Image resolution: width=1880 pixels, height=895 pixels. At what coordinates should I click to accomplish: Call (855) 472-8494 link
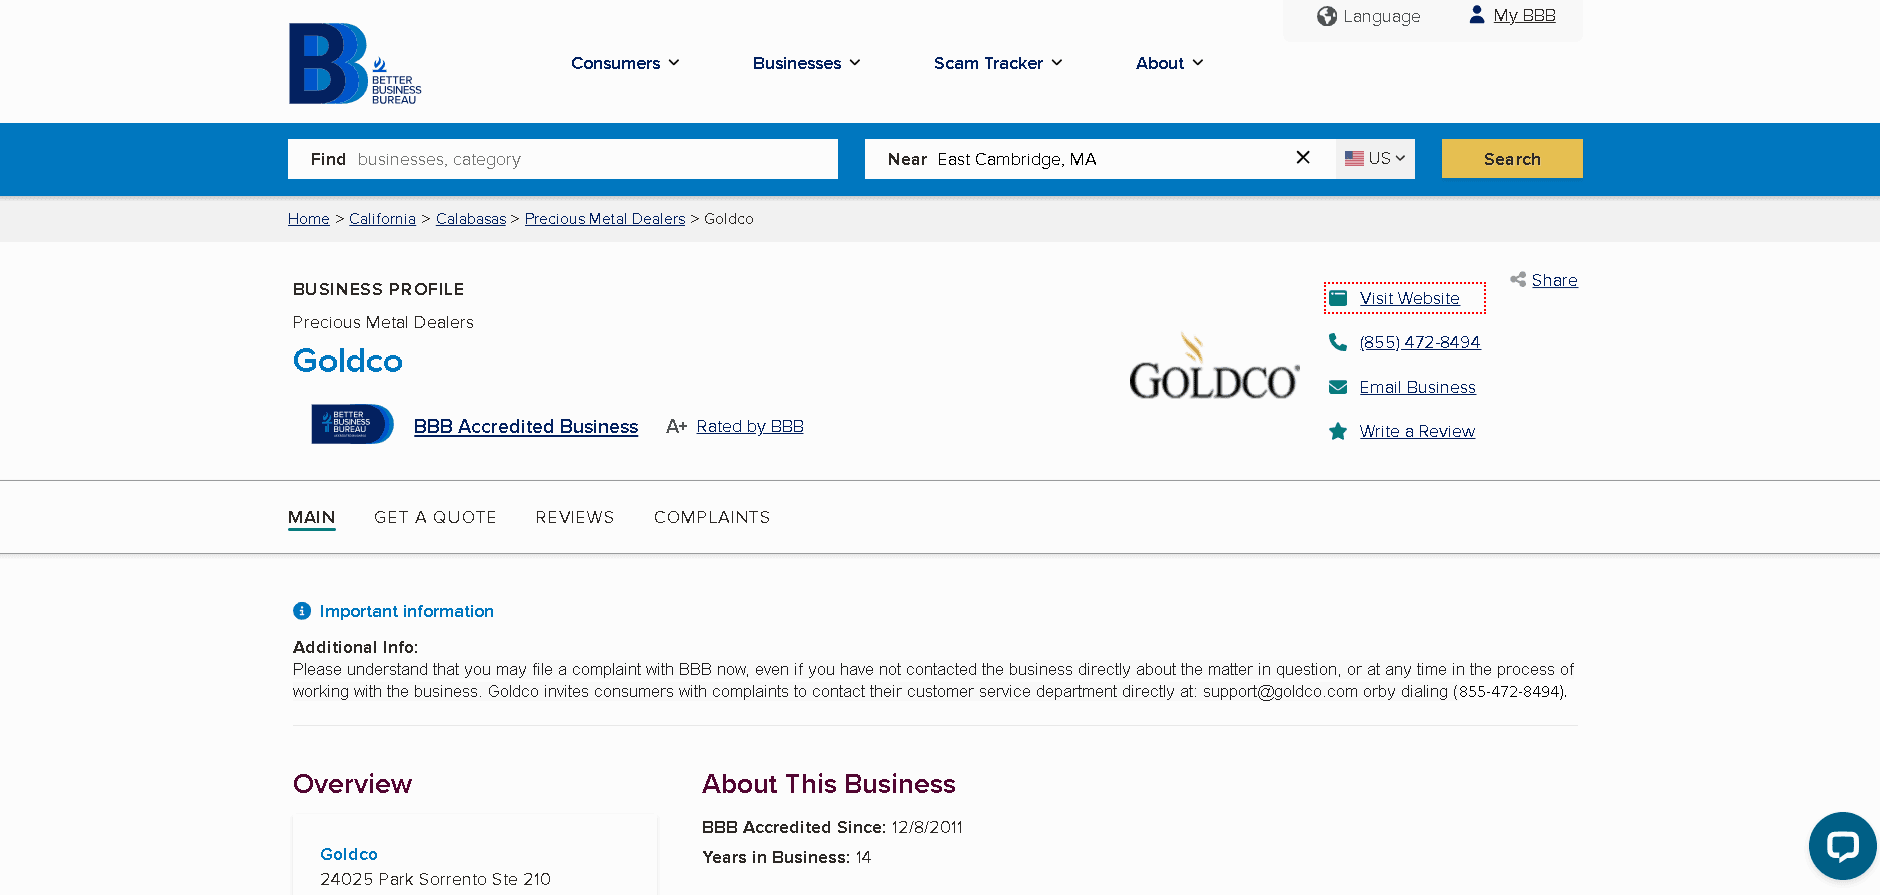coord(1420,342)
